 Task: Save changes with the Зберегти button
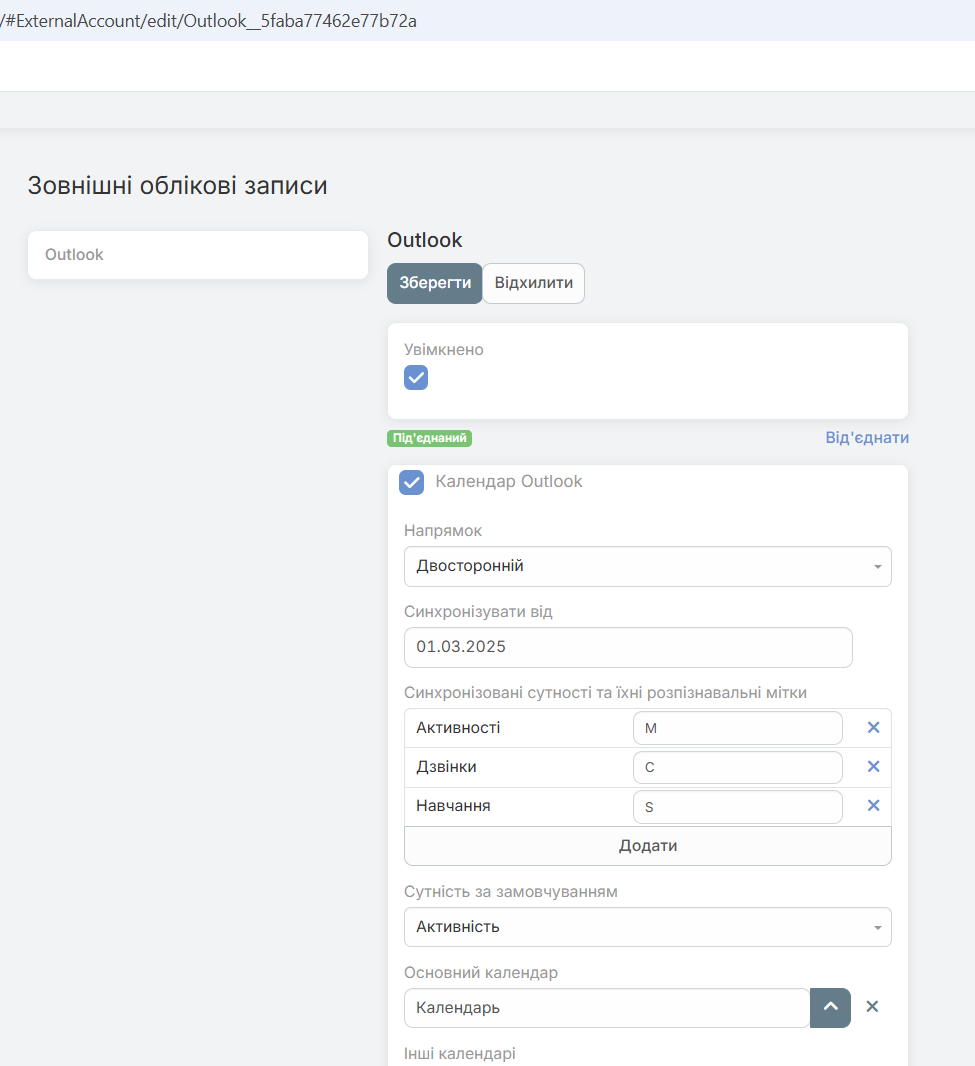pyautogui.click(x=434, y=283)
